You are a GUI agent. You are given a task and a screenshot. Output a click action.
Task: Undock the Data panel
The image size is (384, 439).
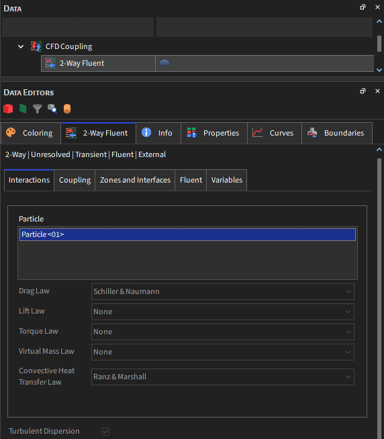[363, 7]
